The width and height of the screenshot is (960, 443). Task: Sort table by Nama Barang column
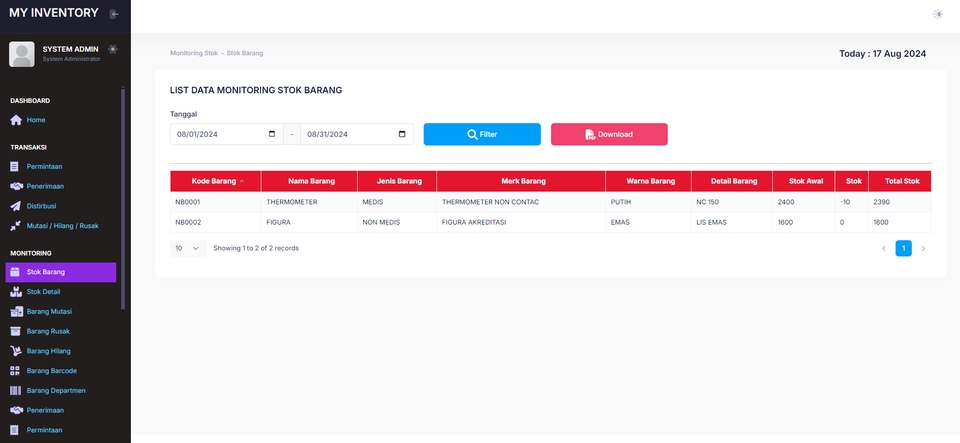point(309,181)
